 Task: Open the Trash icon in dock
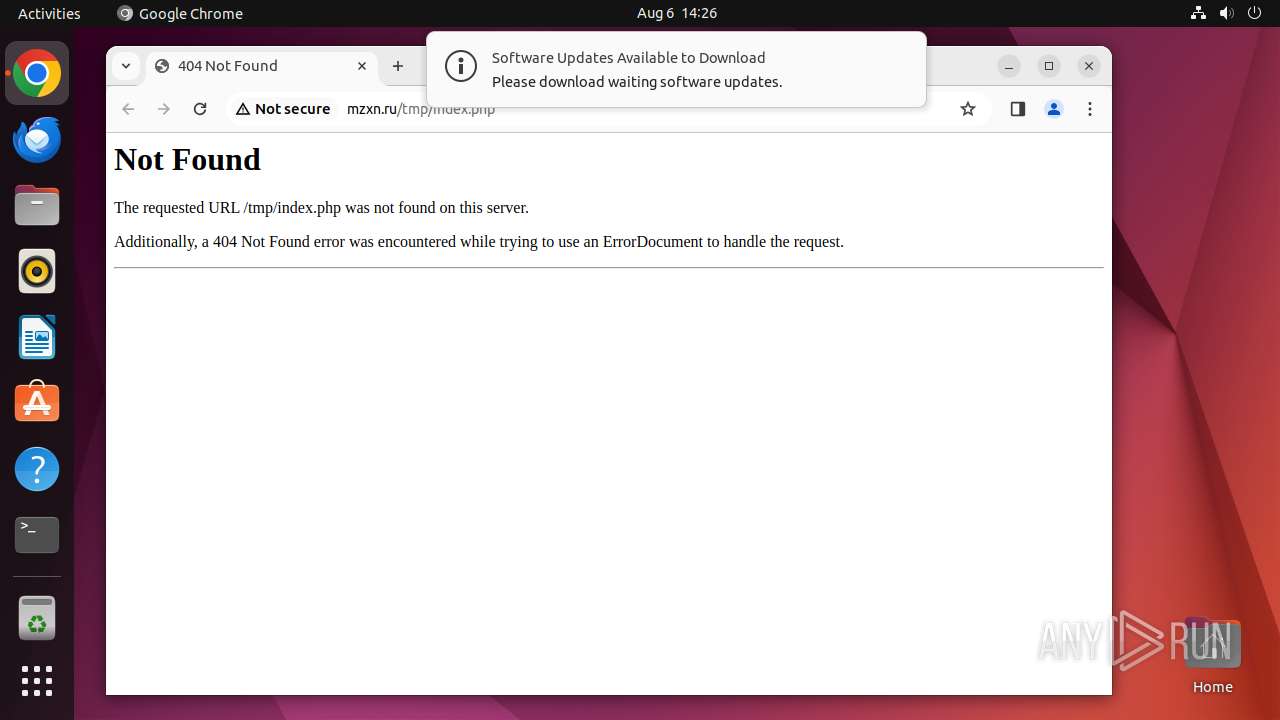click(37, 619)
